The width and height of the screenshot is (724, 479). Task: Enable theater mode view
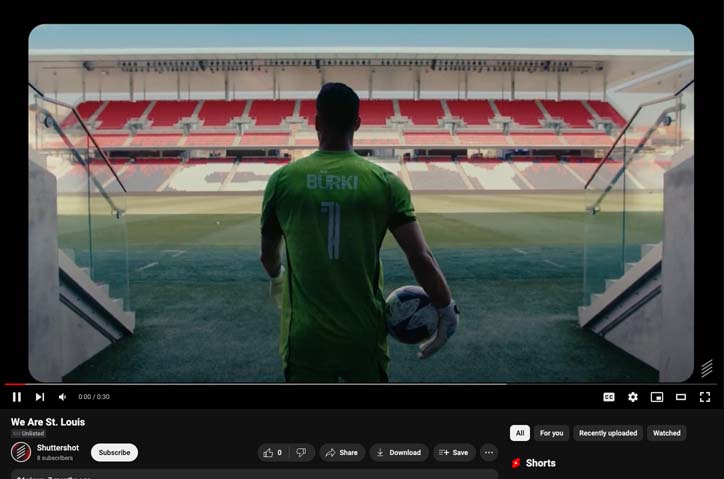tap(681, 397)
